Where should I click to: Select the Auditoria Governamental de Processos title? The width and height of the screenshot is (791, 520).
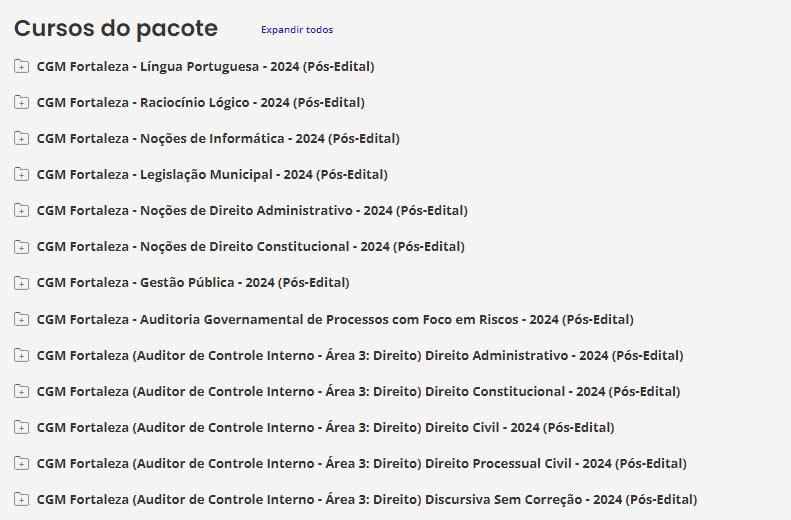point(335,320)
